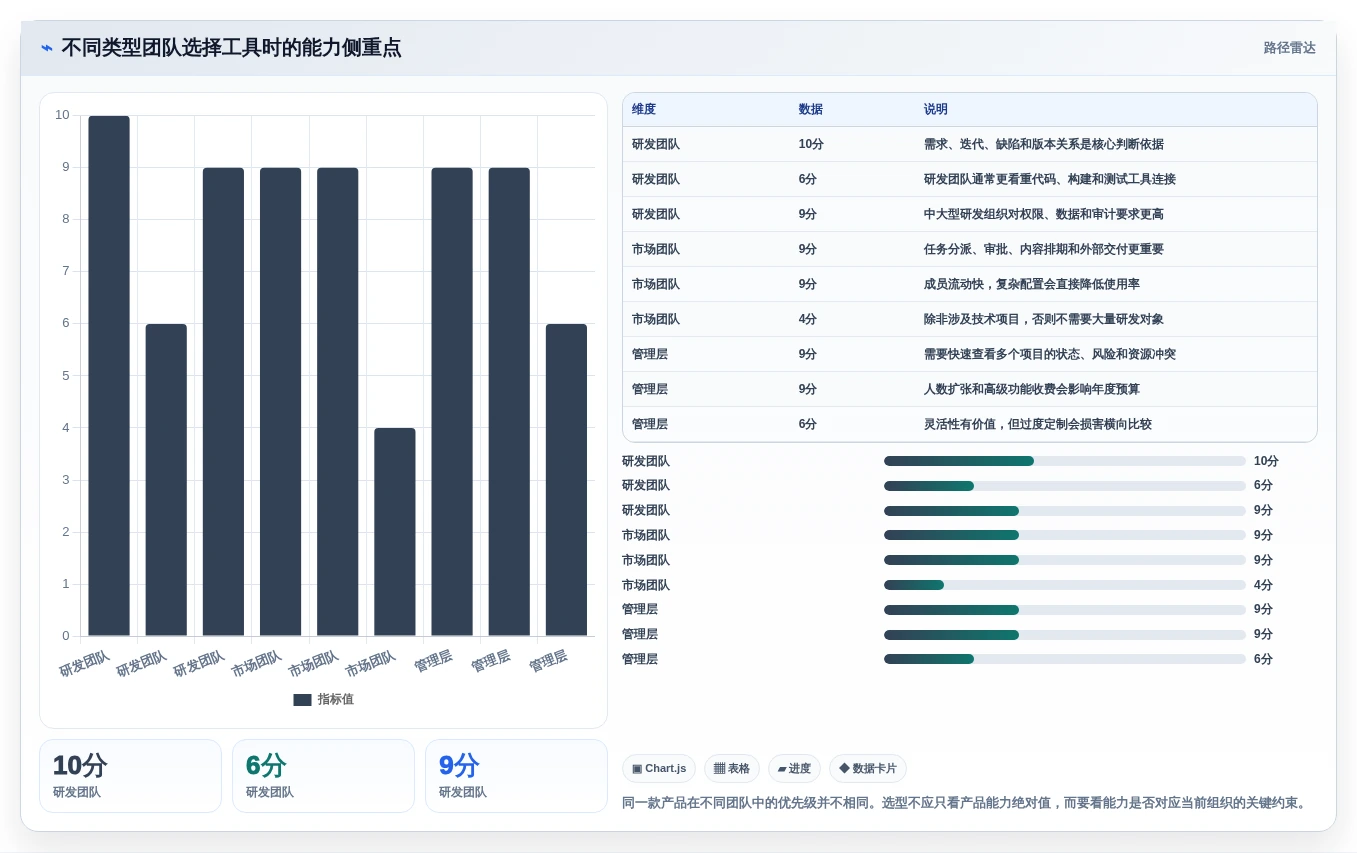The height and width of the screenshot is (853, 1357).
Task: Click the lightning icon beside the page title
Action: 47,48
